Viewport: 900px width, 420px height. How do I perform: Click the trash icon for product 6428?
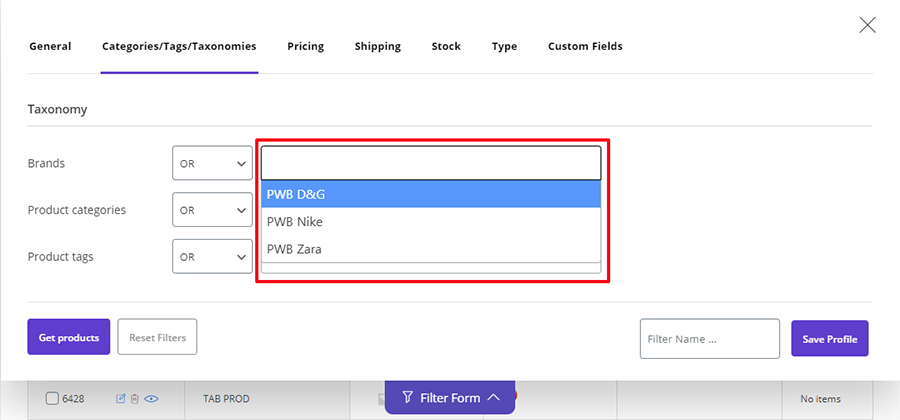pyautogui.click(x=135, y=398)
